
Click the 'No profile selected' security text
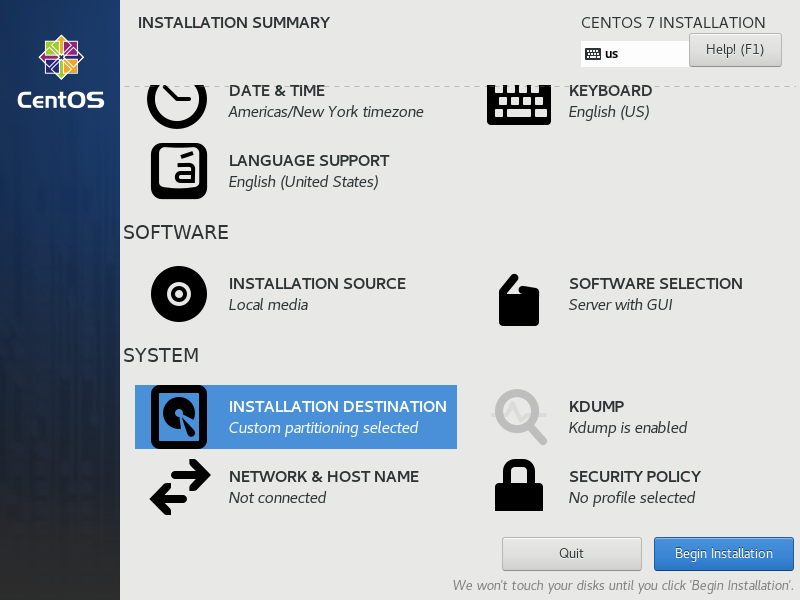(632, 498)
